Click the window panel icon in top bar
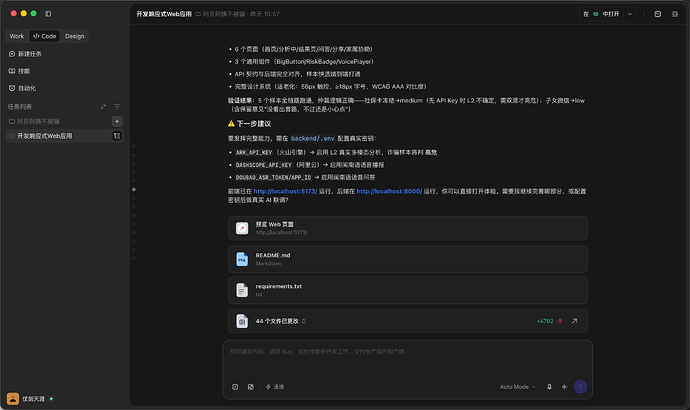This screenshot has height=410, width=690. (657, 14)
